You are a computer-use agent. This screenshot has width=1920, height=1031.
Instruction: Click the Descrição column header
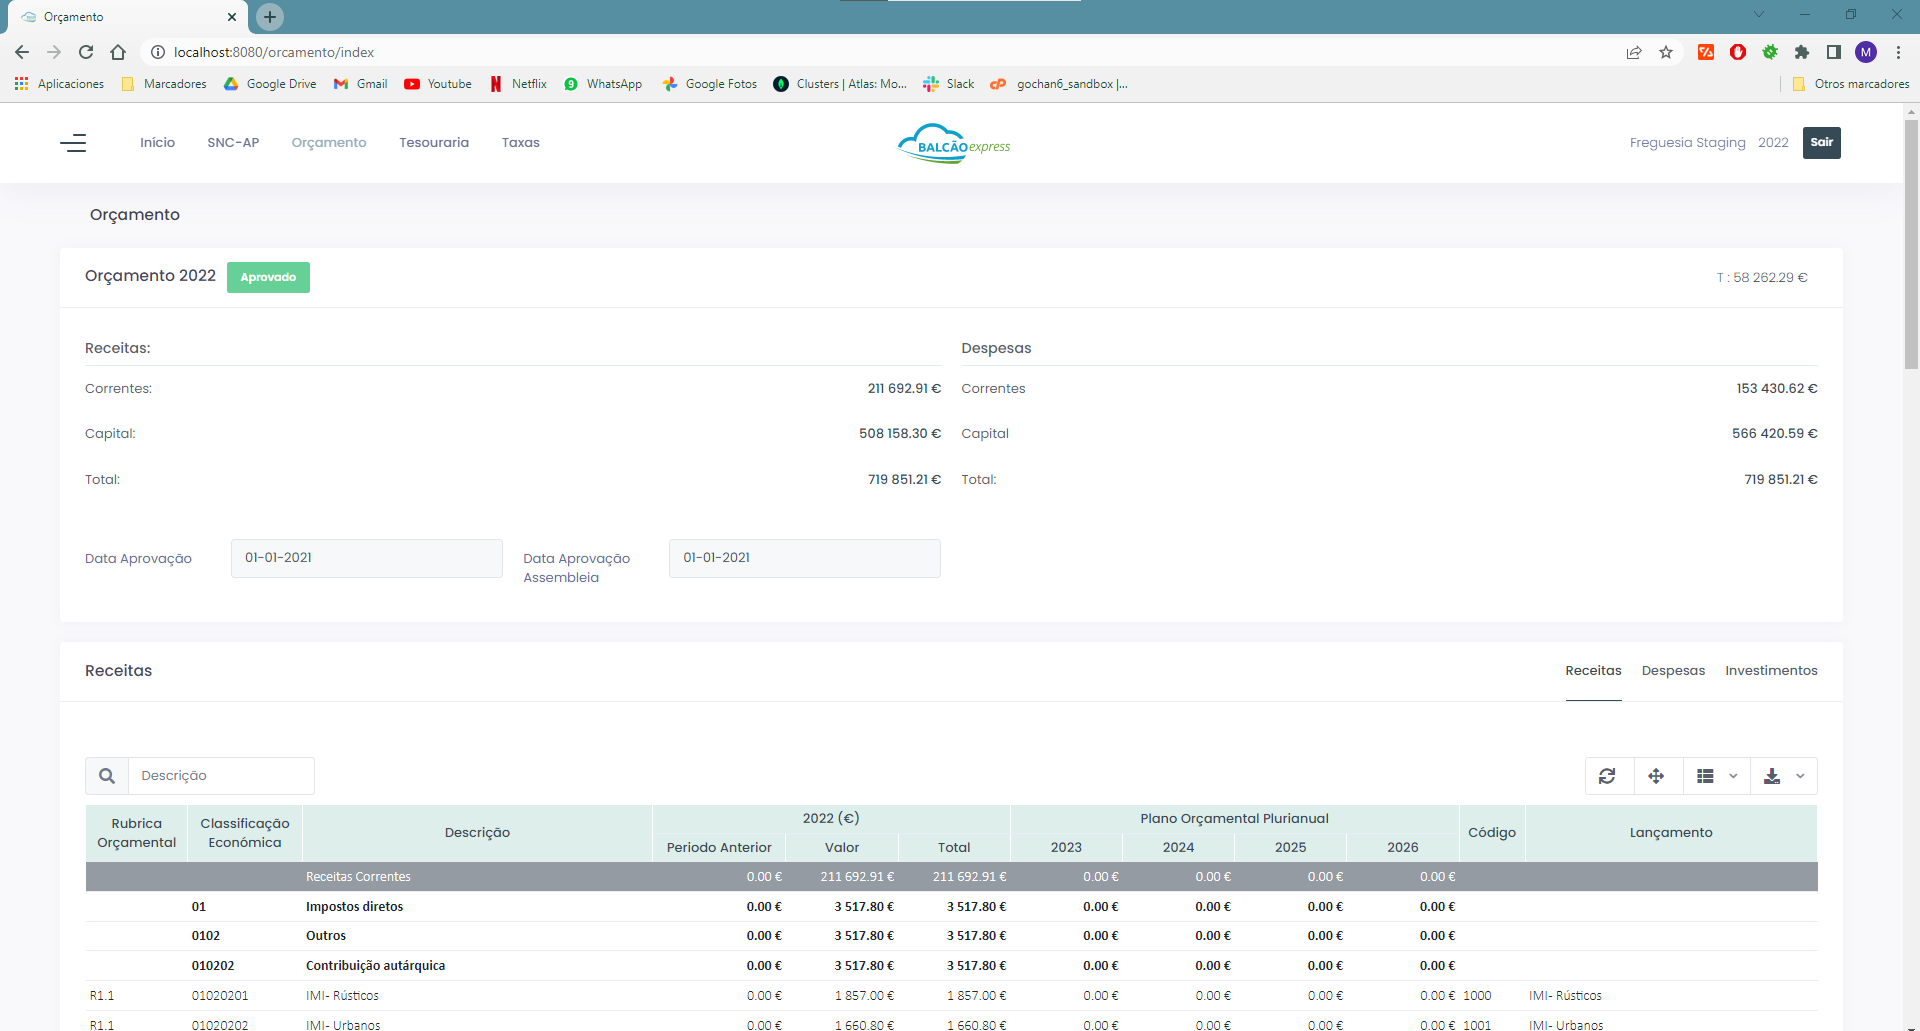477,833
